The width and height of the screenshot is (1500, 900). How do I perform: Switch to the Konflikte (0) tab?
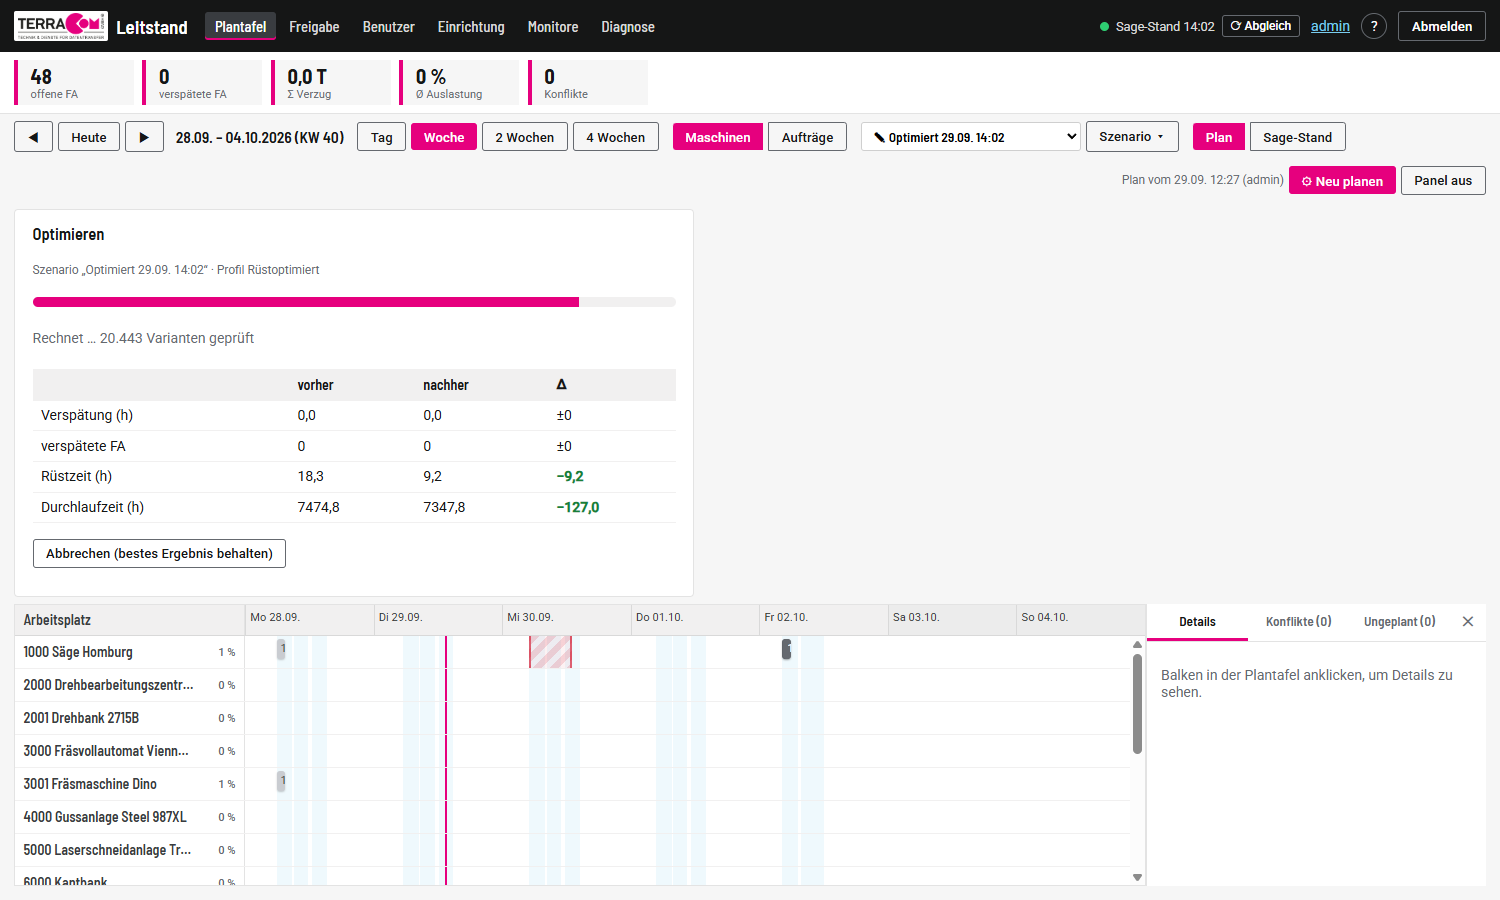tap(1298, 621)
